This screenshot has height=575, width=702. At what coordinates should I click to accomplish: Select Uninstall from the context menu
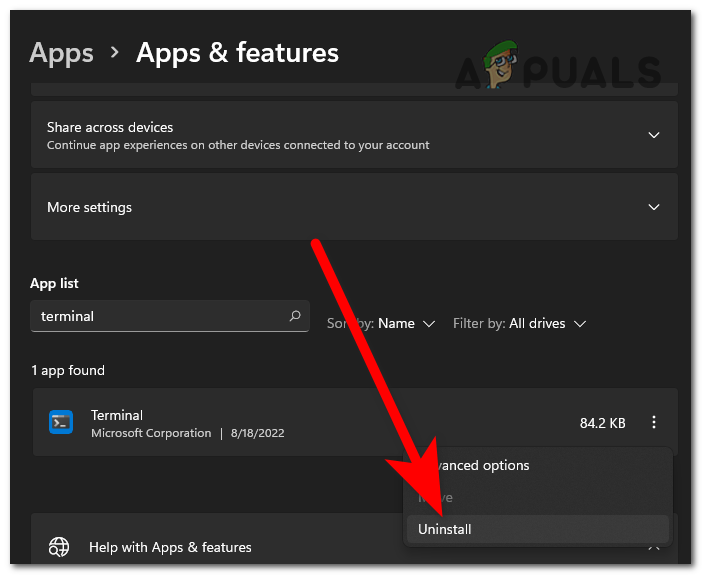[x=445, y=529]
